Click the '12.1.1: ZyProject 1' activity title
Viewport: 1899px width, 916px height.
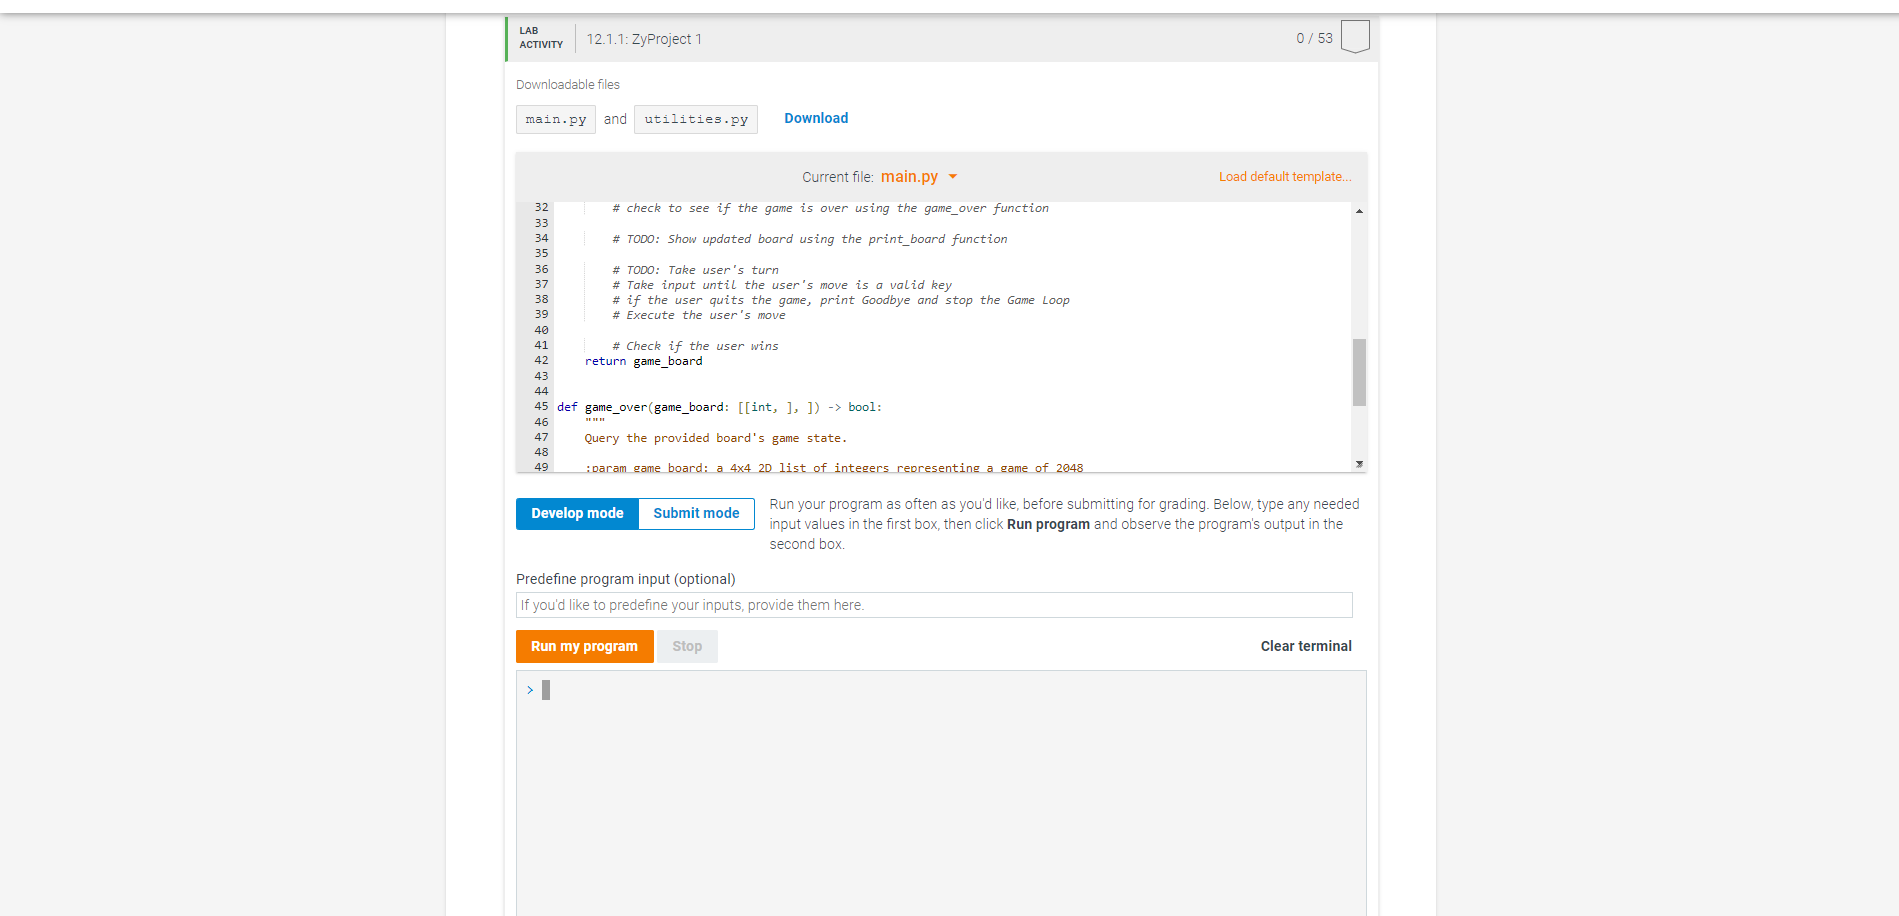[644, 39]
